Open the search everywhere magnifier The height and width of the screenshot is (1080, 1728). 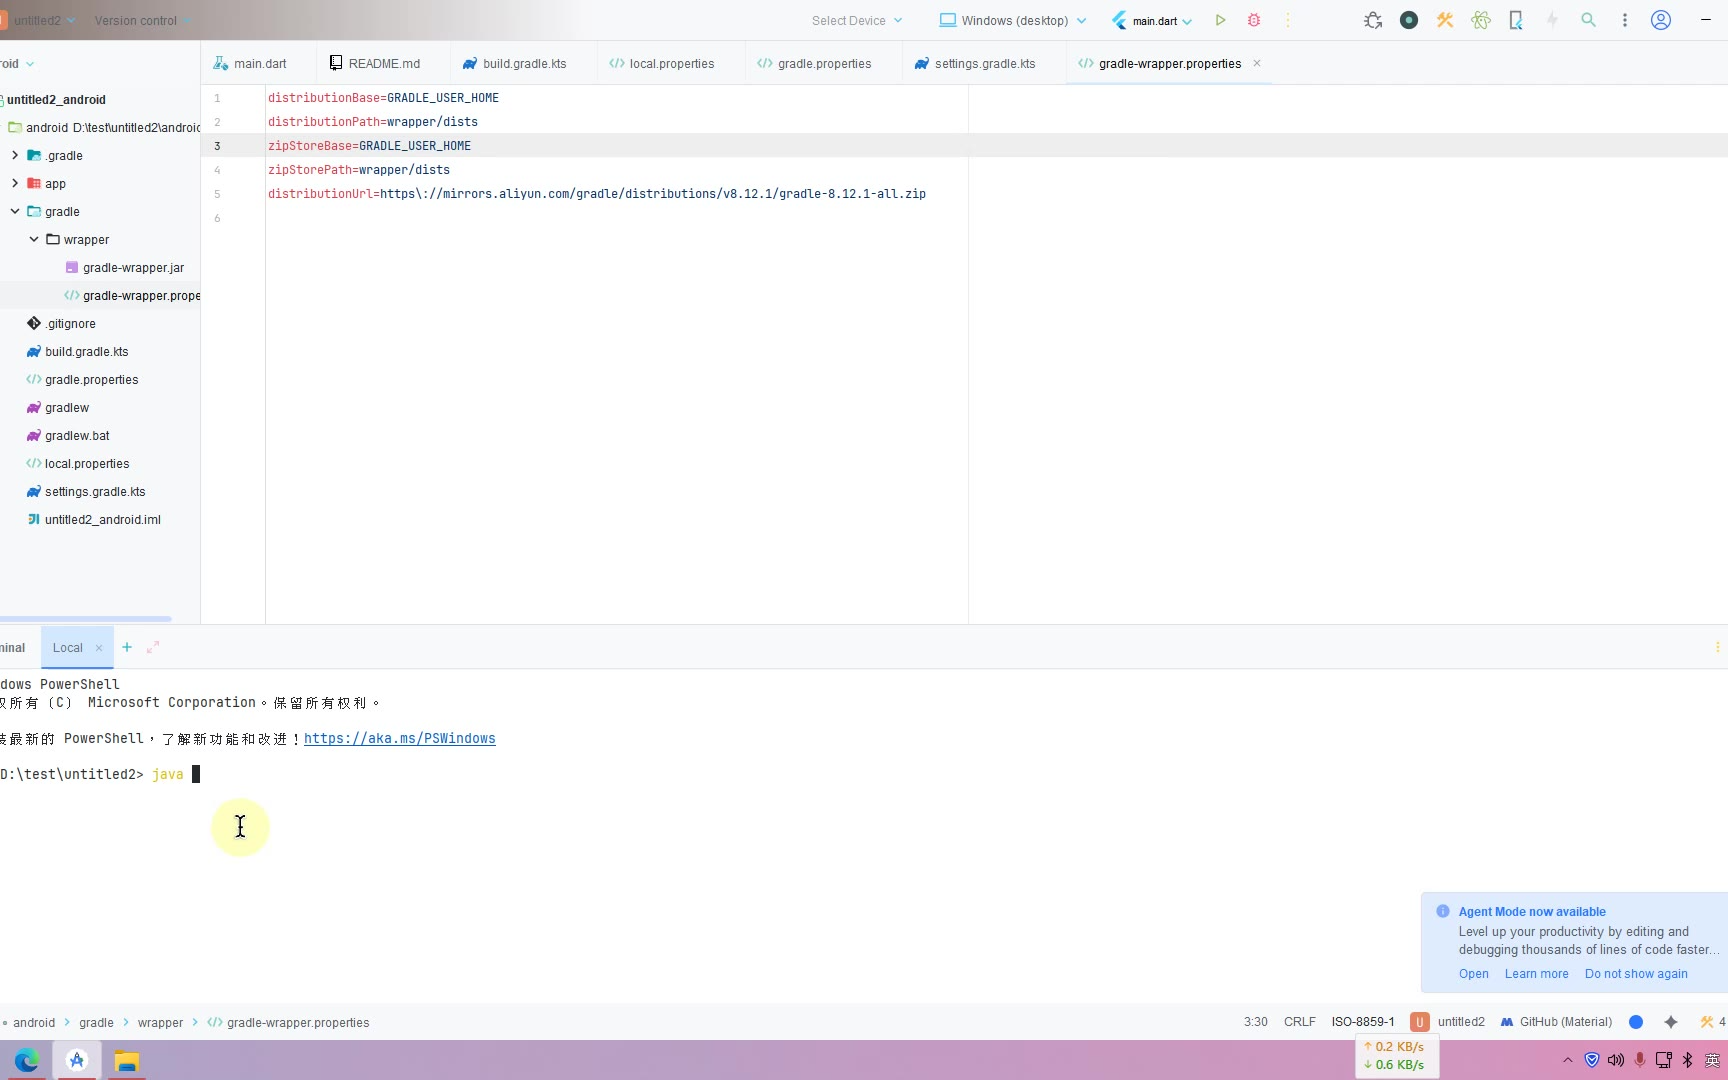(1588, 20)
